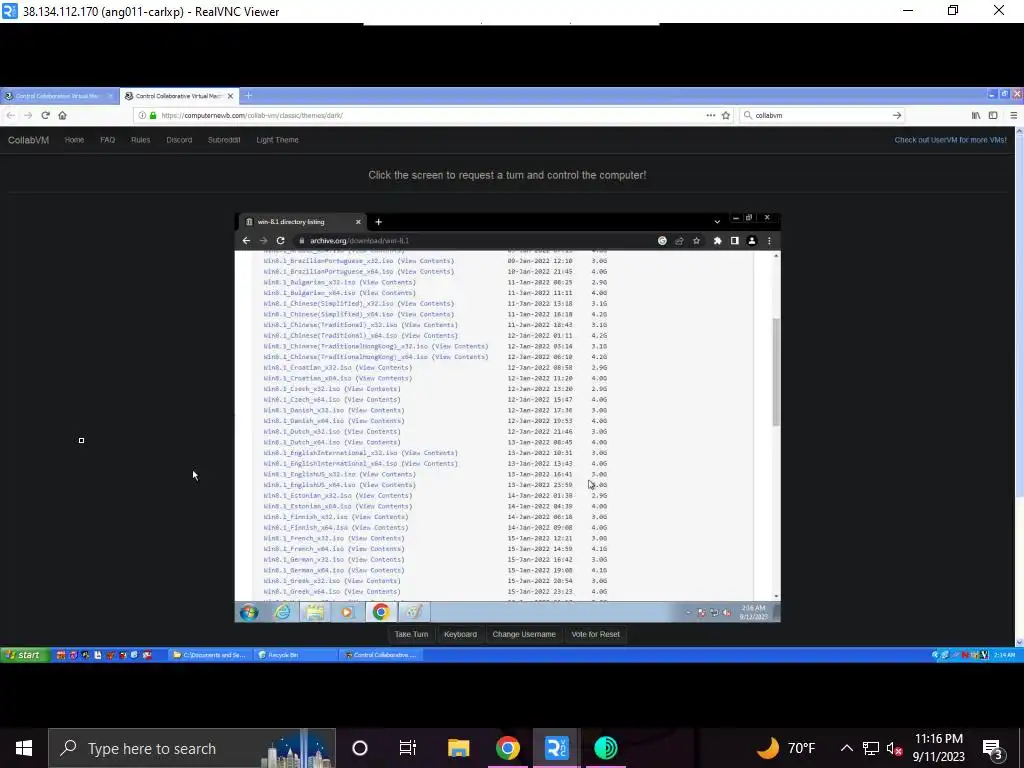Open the Firefox hamburger menu
1024x768 pixels.
coord(1014,115)
